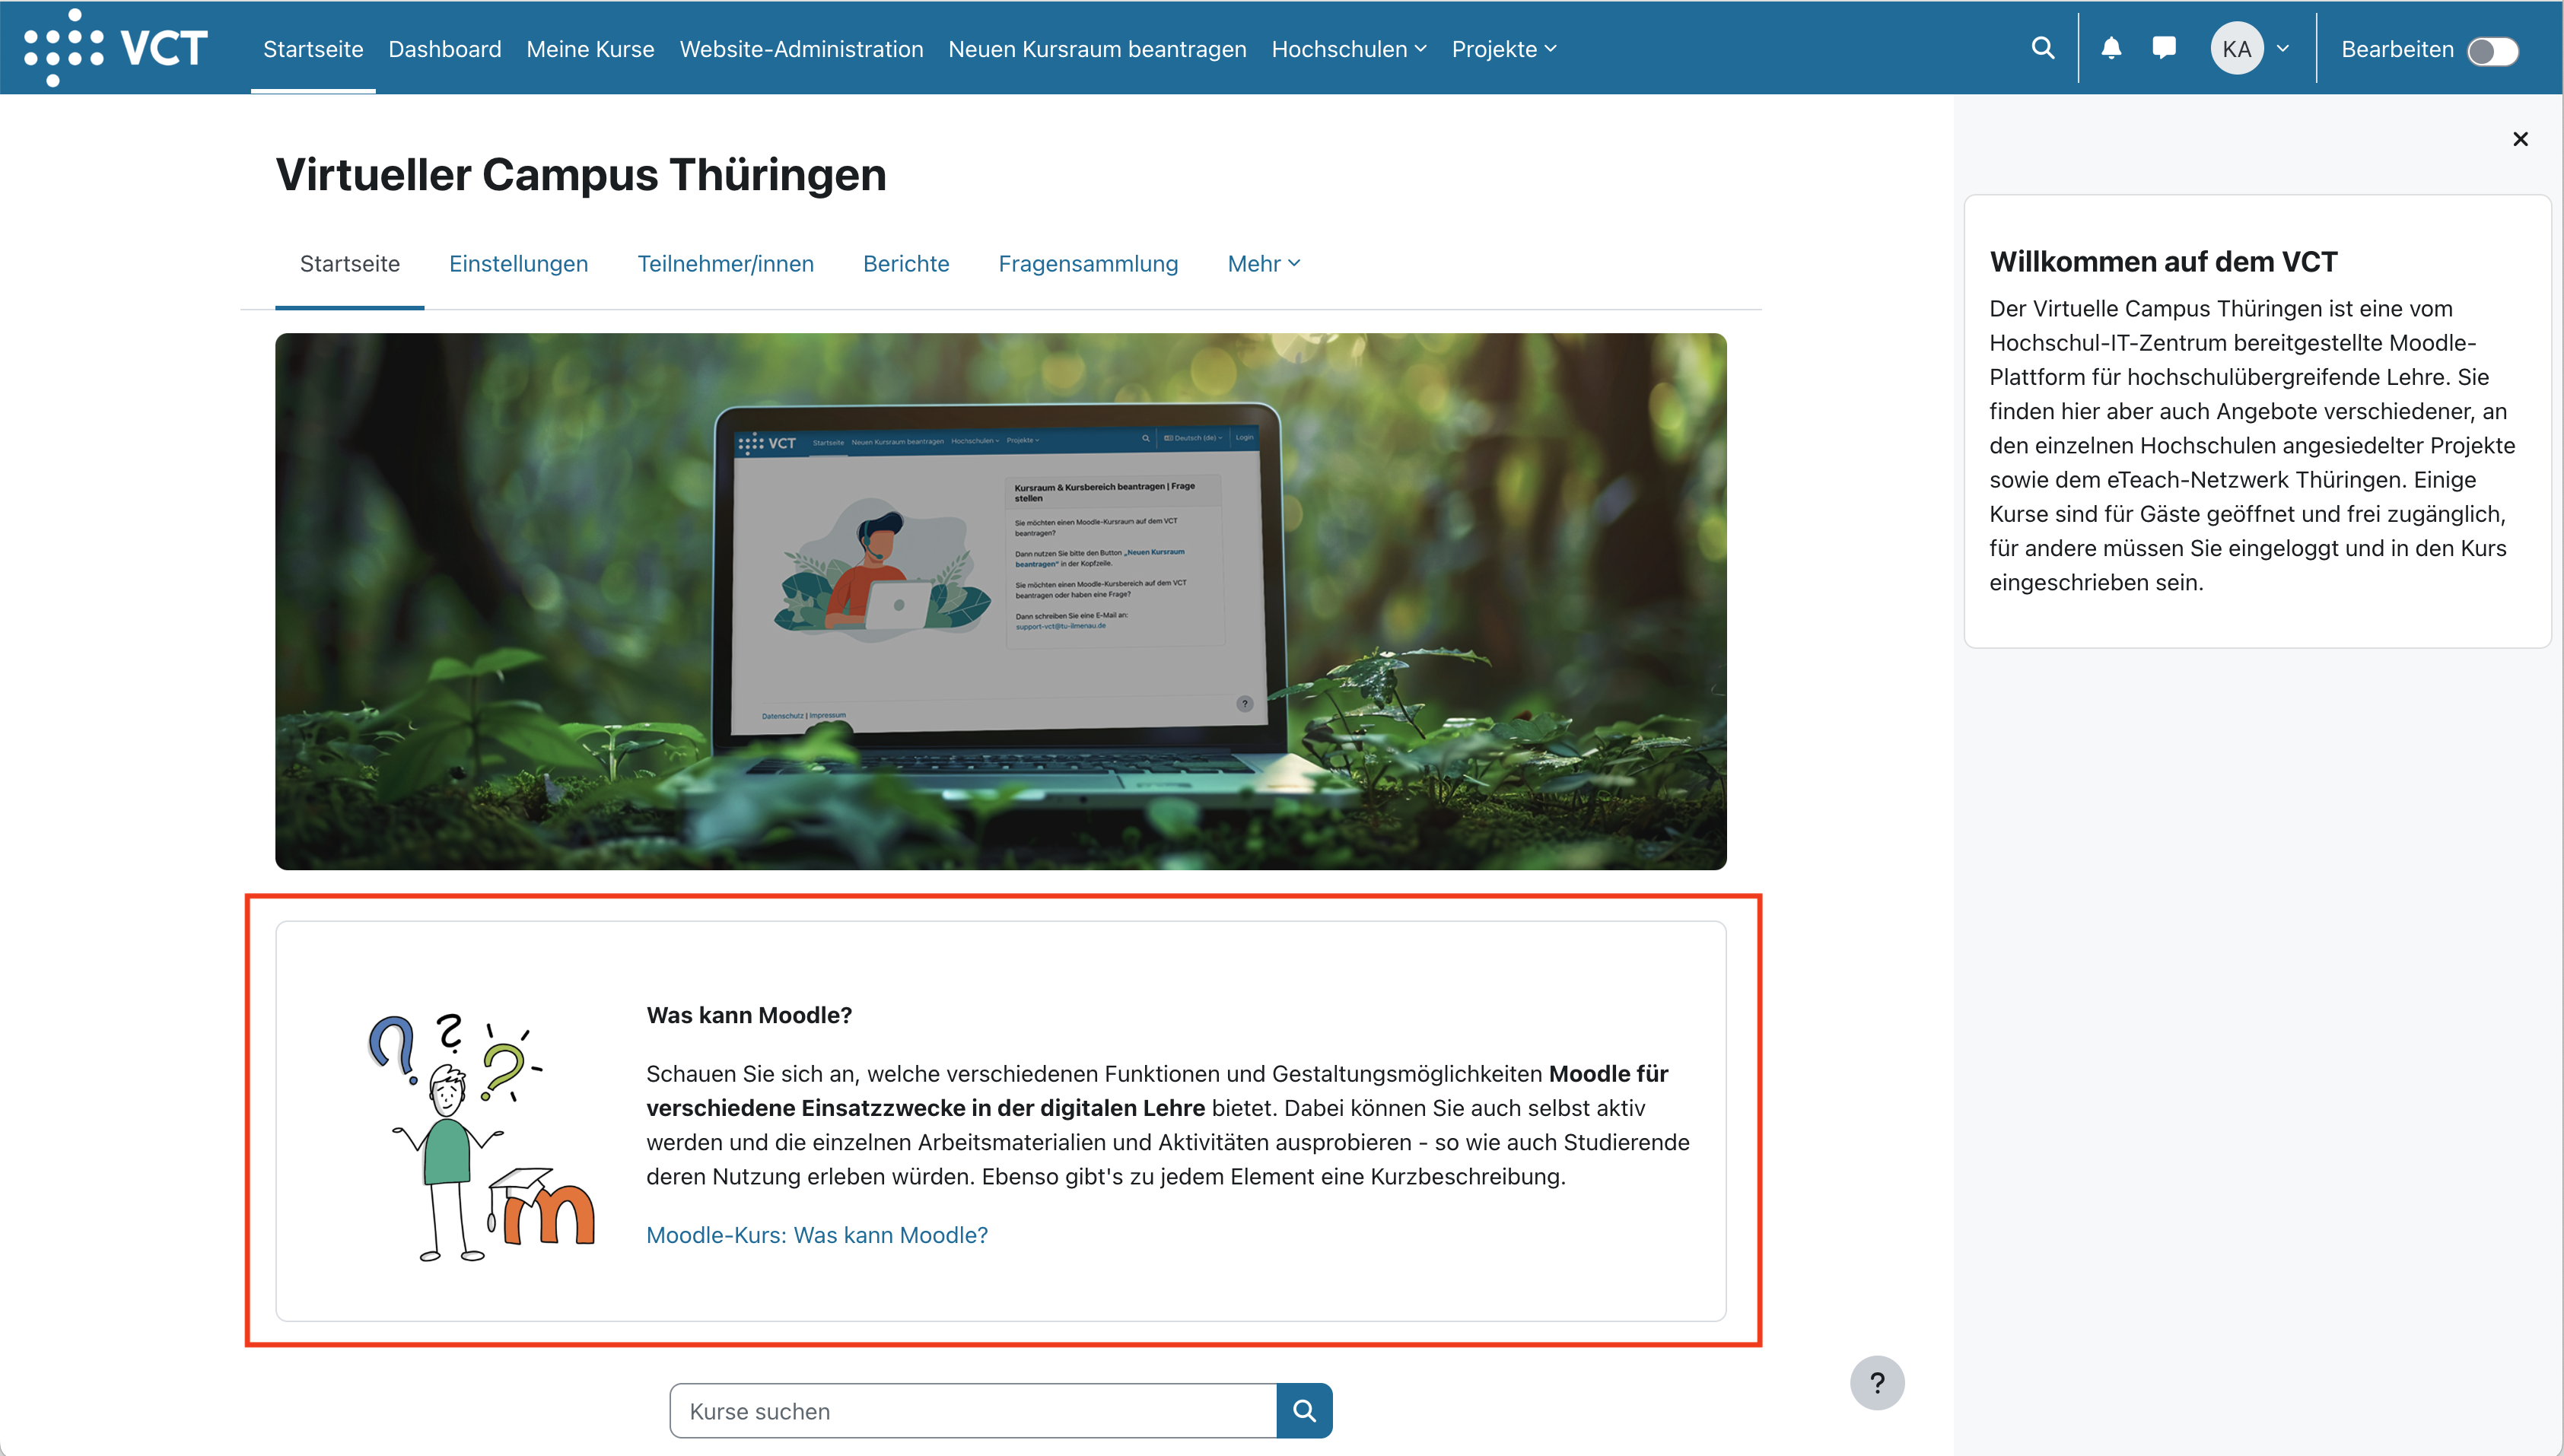Viewport: 2564px width, 1456px height.
Task: Open the Moodle-Kurs: Was kann Moodle? link
Action: coord(816,1235)
